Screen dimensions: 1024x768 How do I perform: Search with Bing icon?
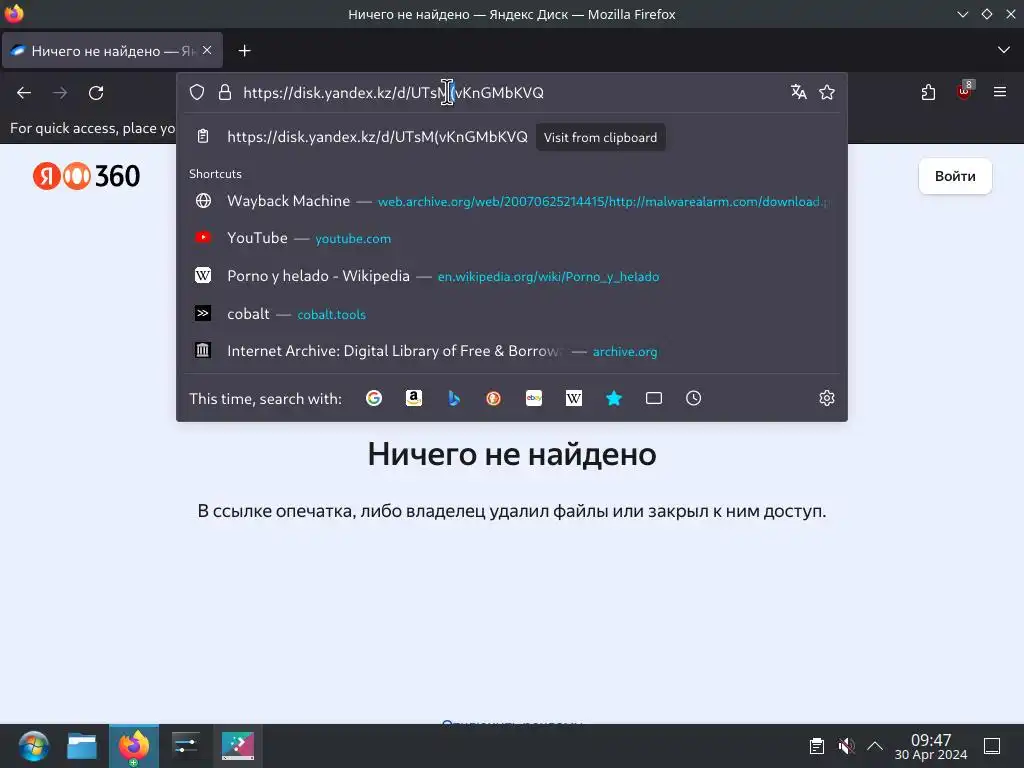coord(454,398)
